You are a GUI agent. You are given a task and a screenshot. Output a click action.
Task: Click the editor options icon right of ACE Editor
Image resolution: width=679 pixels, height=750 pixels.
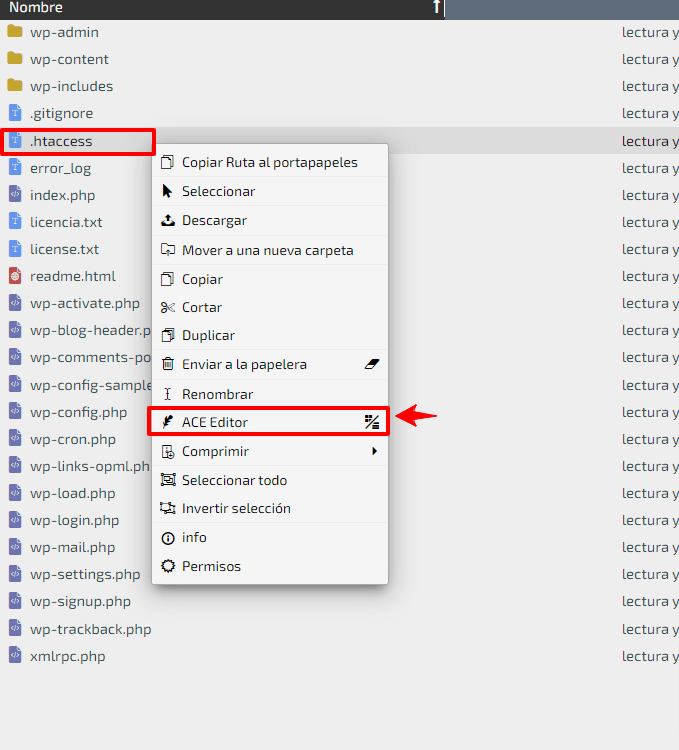[372, 422]
